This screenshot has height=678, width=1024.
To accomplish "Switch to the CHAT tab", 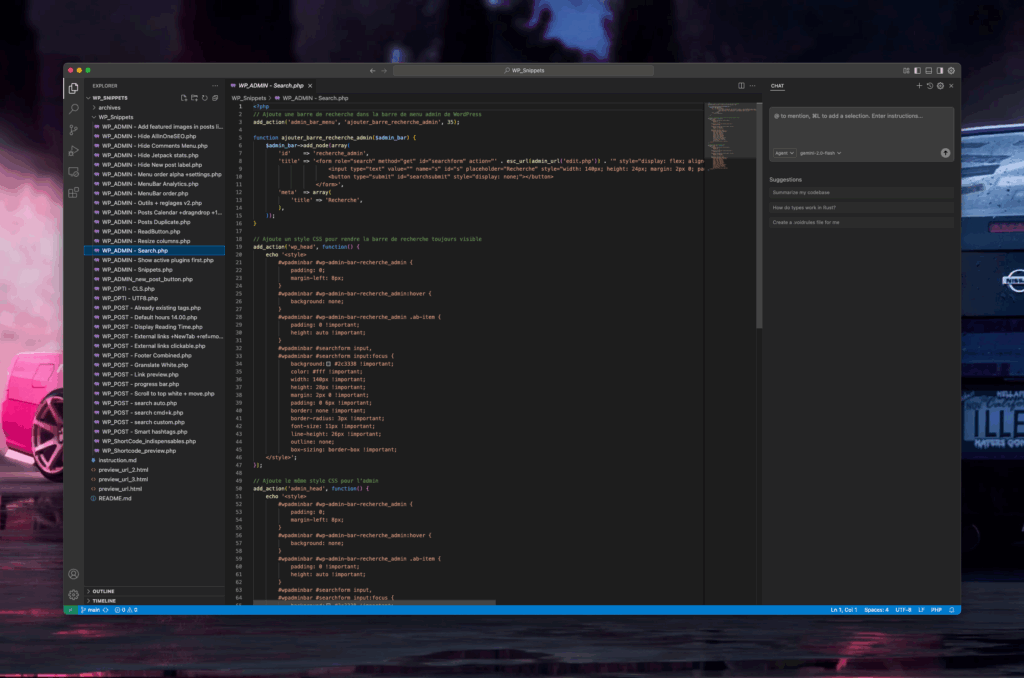I will click(777, 86).
